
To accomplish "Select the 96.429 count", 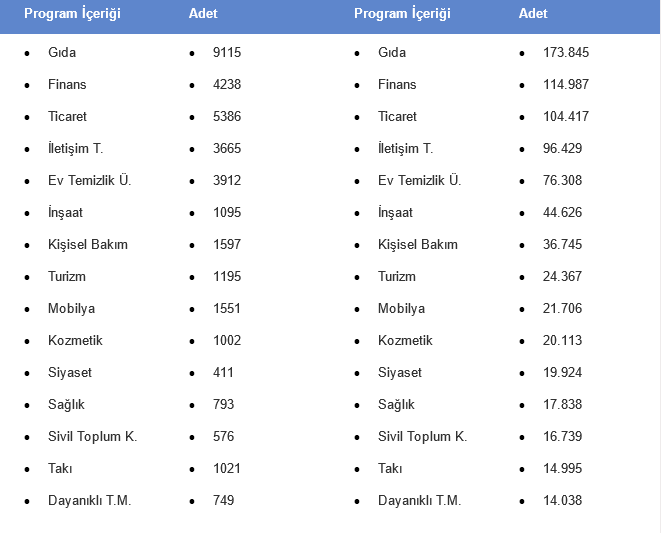I will (x=563, y=148).
